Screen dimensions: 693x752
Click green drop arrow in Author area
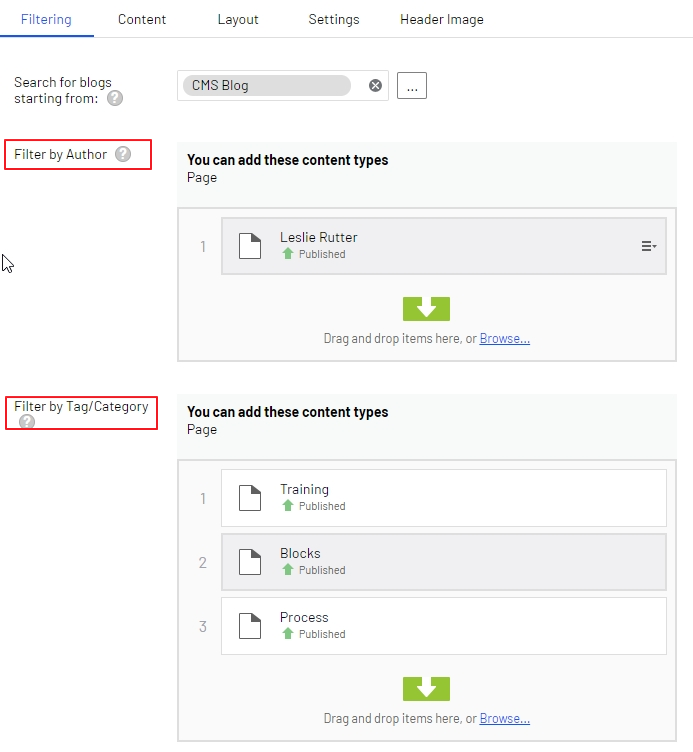tap(426, 308)
